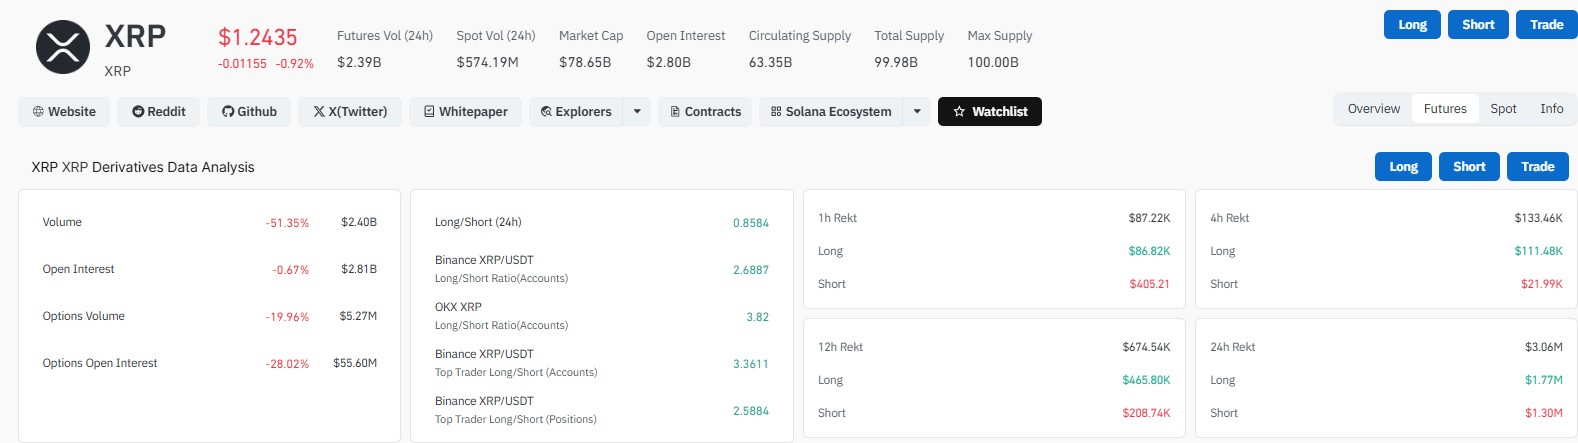
Task: Click the Whitepaper document icon
Action: (x=429, y=112)
